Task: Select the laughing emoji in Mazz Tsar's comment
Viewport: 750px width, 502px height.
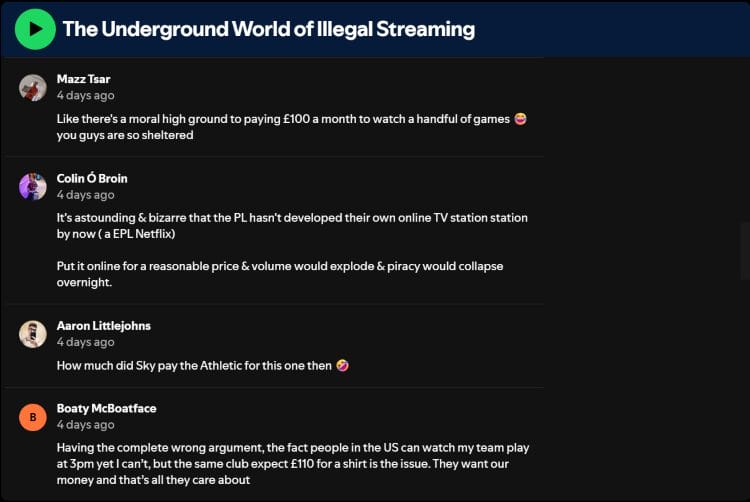Action: click(x=520, y=119)
